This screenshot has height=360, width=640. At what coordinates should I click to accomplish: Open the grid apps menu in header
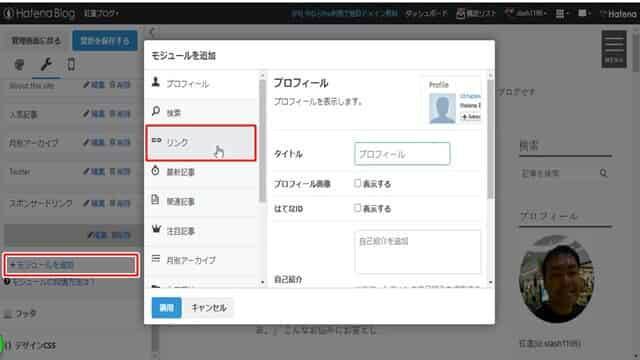[x=562, y=13]
